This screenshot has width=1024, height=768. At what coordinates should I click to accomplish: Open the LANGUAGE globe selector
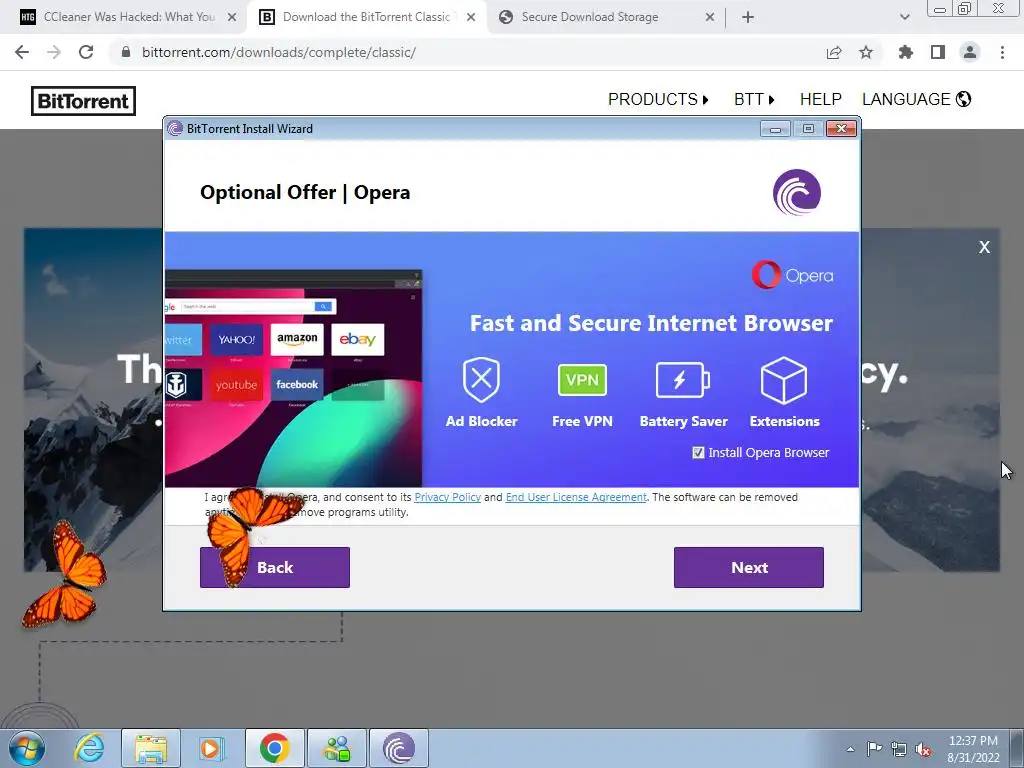click(917, 99)
